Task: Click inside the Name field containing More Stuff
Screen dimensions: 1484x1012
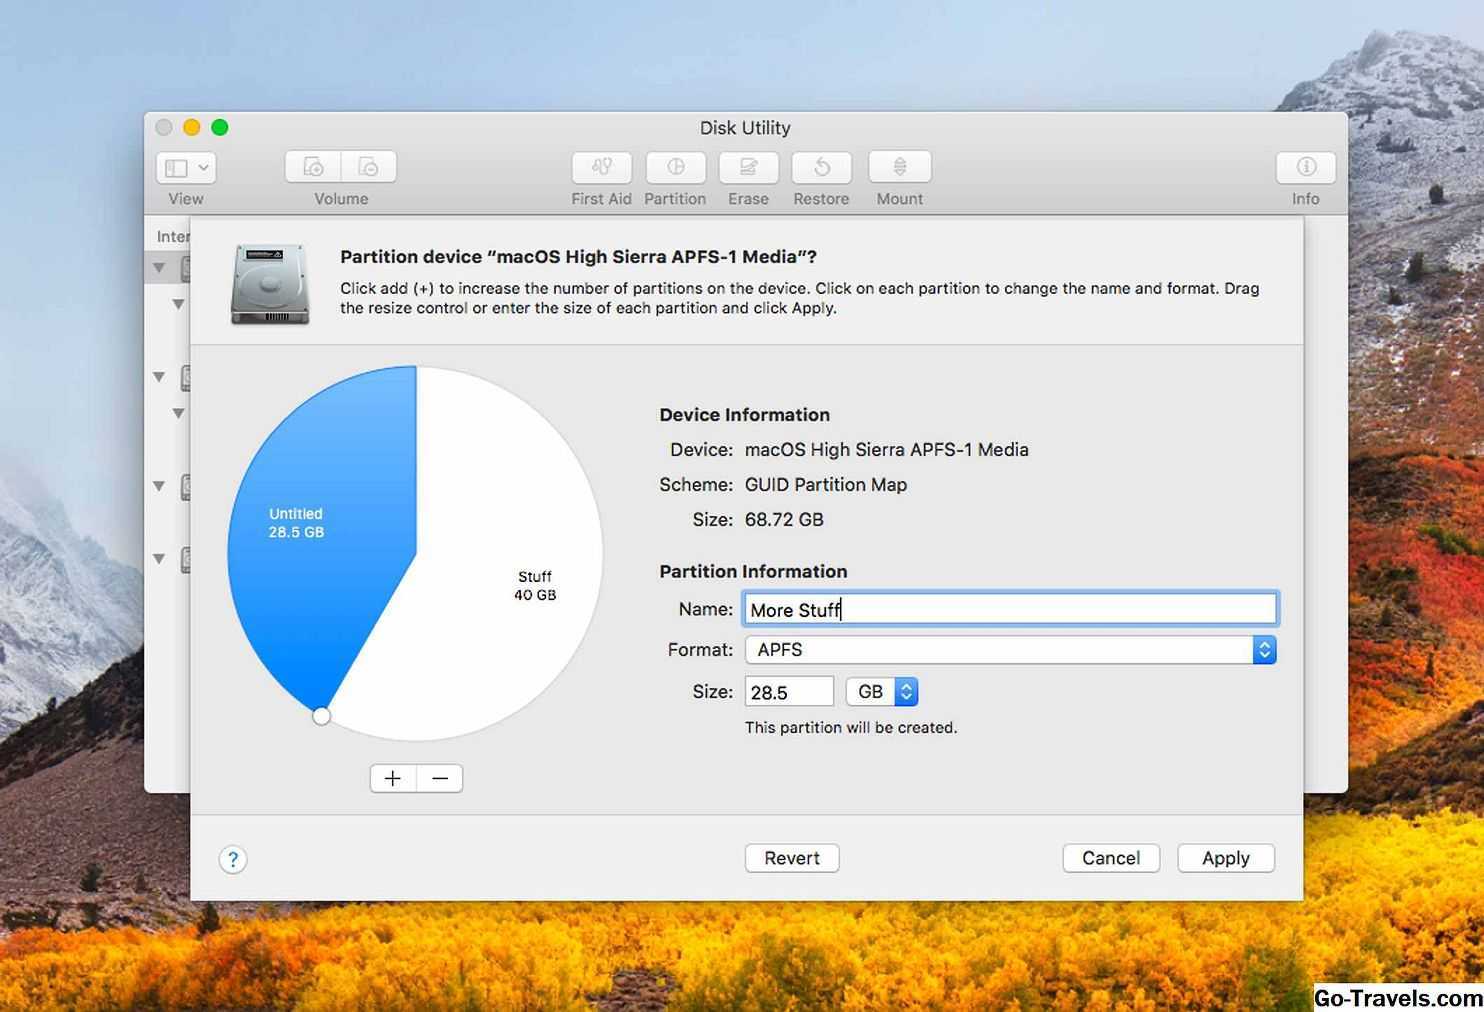Action: point(1010,609)
